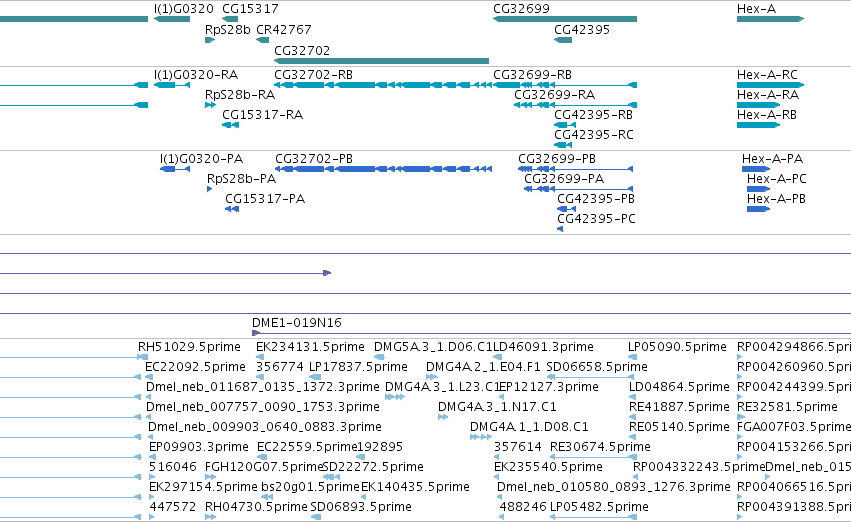Click EST label Dmel_neb_010580_0893_1276.3prime

613,487
